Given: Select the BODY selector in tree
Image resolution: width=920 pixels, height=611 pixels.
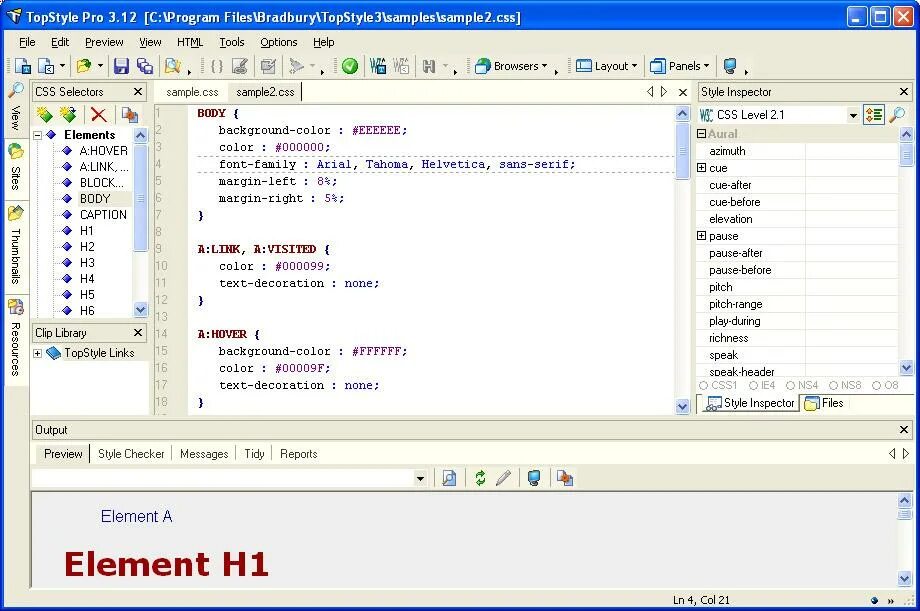Looking at the screenshot, I should click(95, 199).
